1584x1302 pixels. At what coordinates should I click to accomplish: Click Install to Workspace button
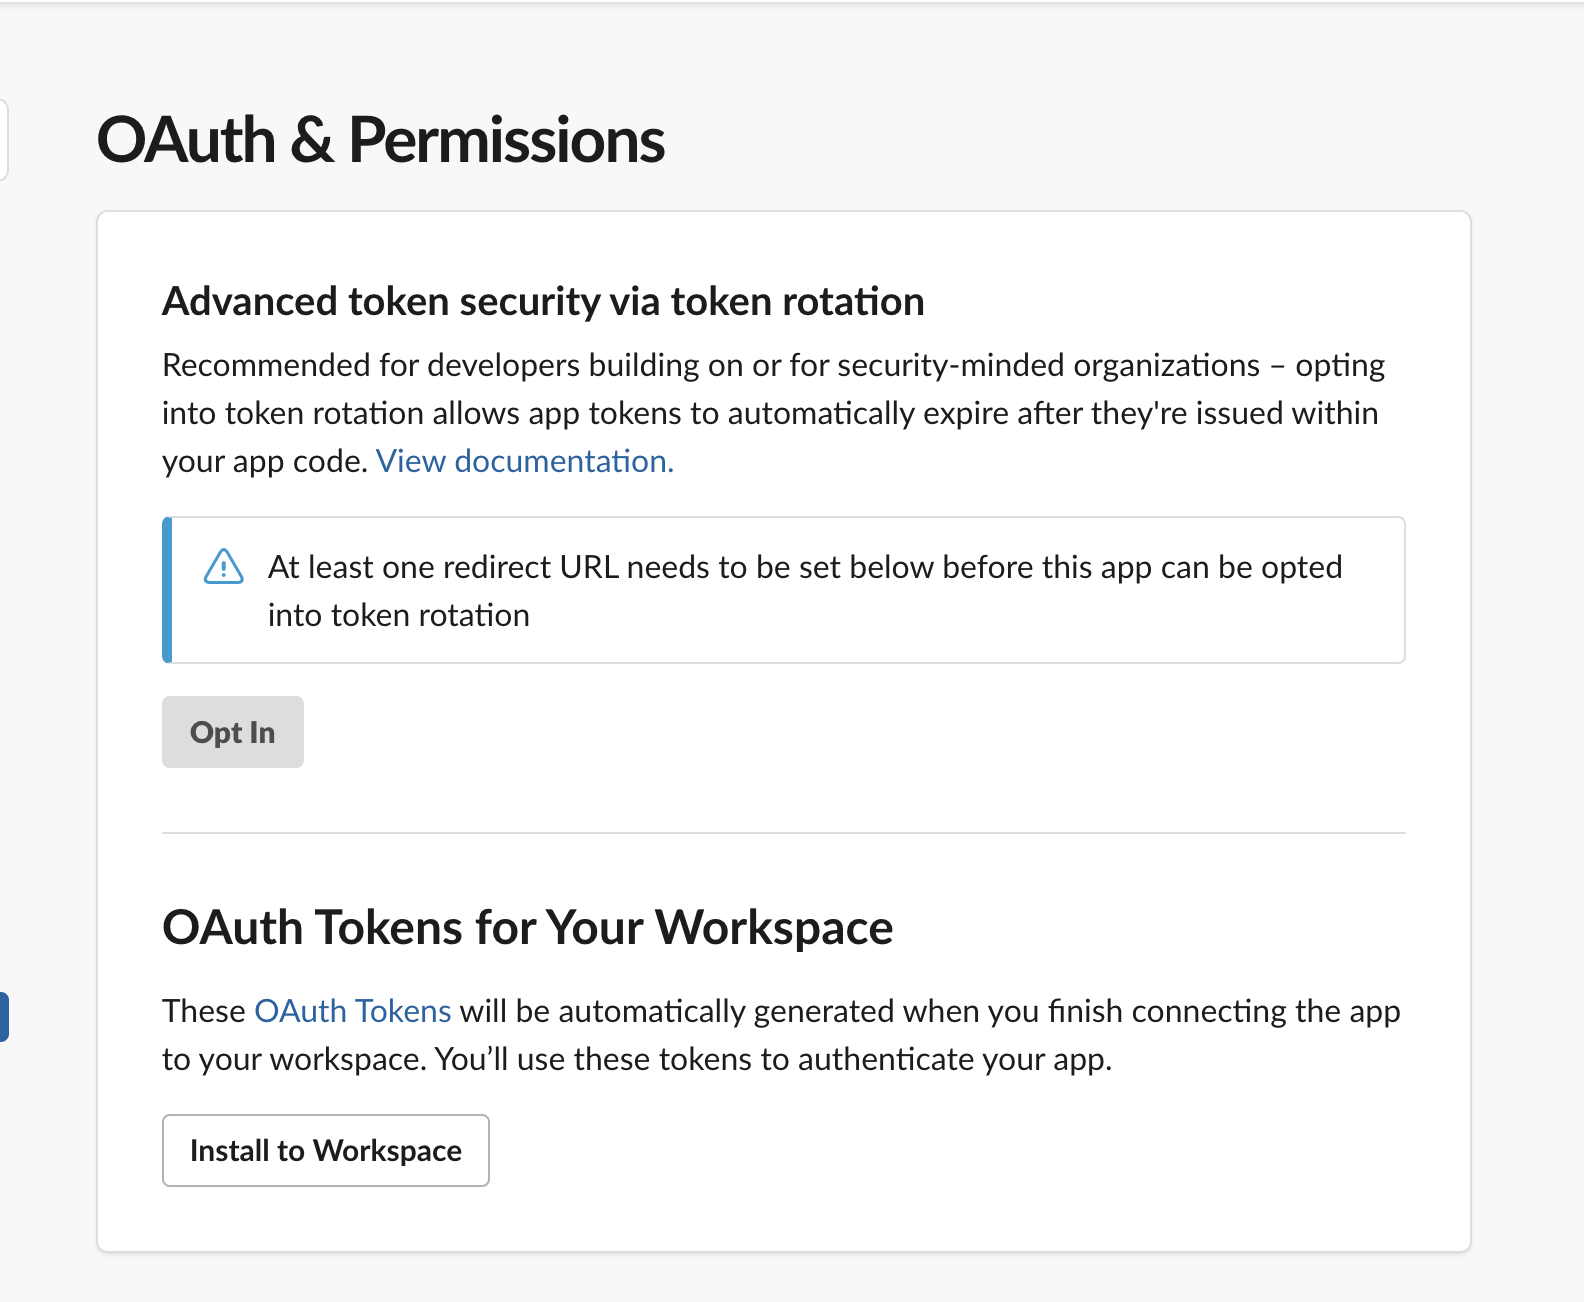pos(326,1150)
